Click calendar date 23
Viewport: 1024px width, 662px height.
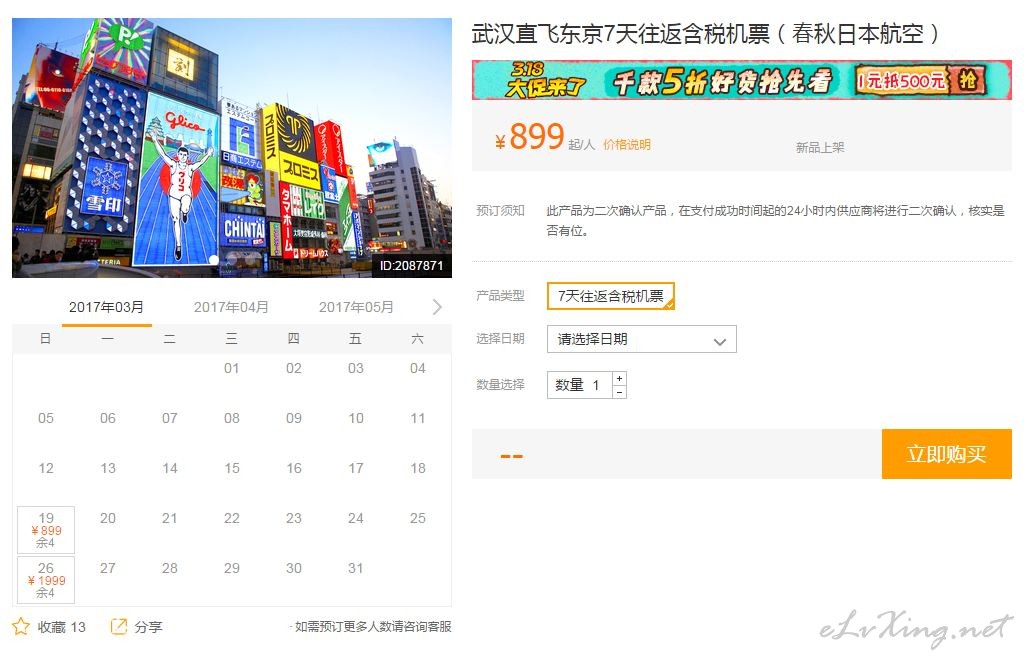tap(294, 518)
